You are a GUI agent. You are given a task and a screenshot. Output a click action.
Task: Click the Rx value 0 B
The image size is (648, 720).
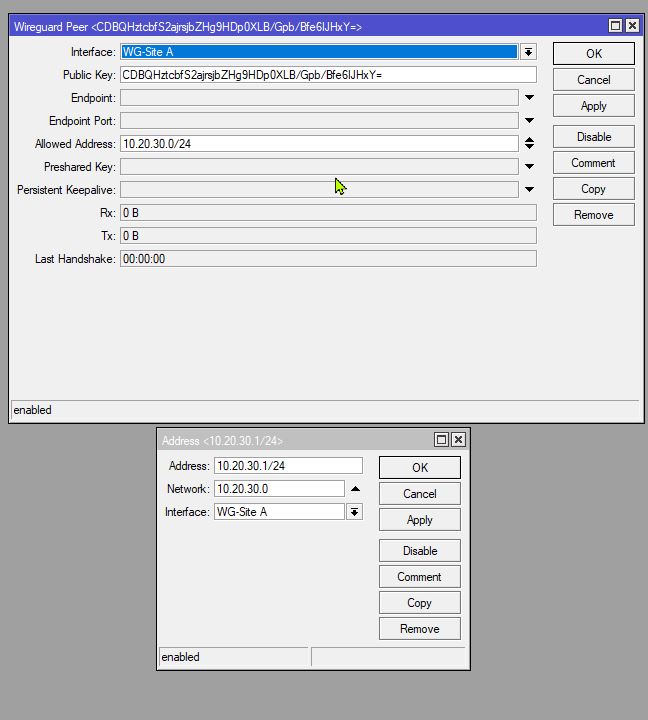pos(328,213)
